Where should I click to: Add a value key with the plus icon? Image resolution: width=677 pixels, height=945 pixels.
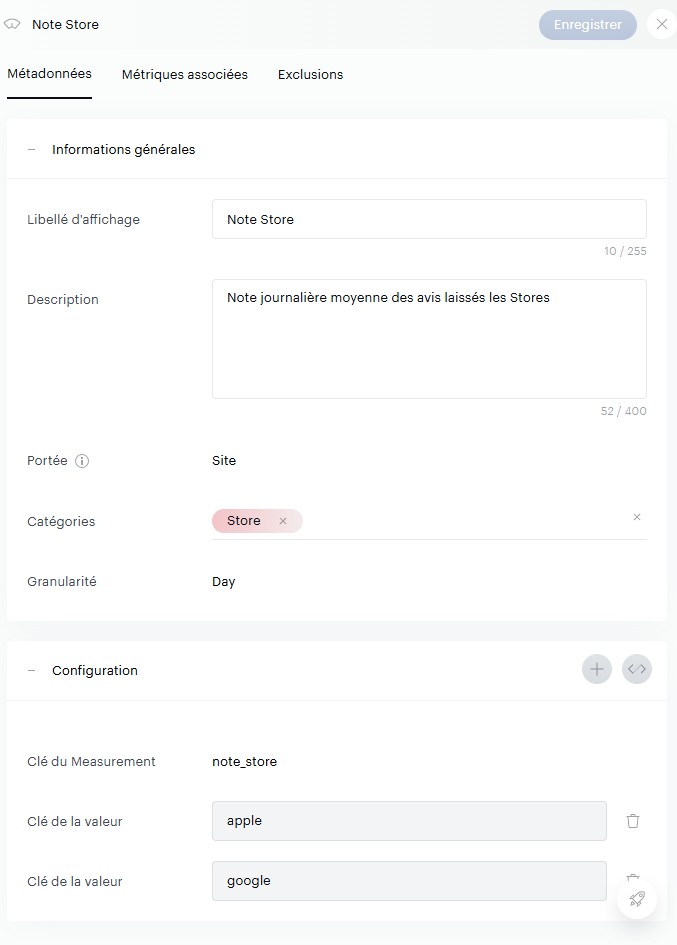tap(597, 670)
